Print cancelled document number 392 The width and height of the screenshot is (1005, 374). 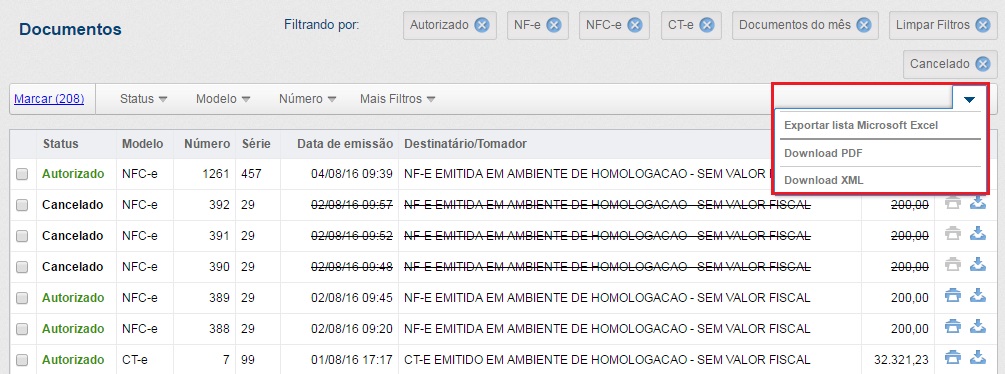tap(953, 204)
